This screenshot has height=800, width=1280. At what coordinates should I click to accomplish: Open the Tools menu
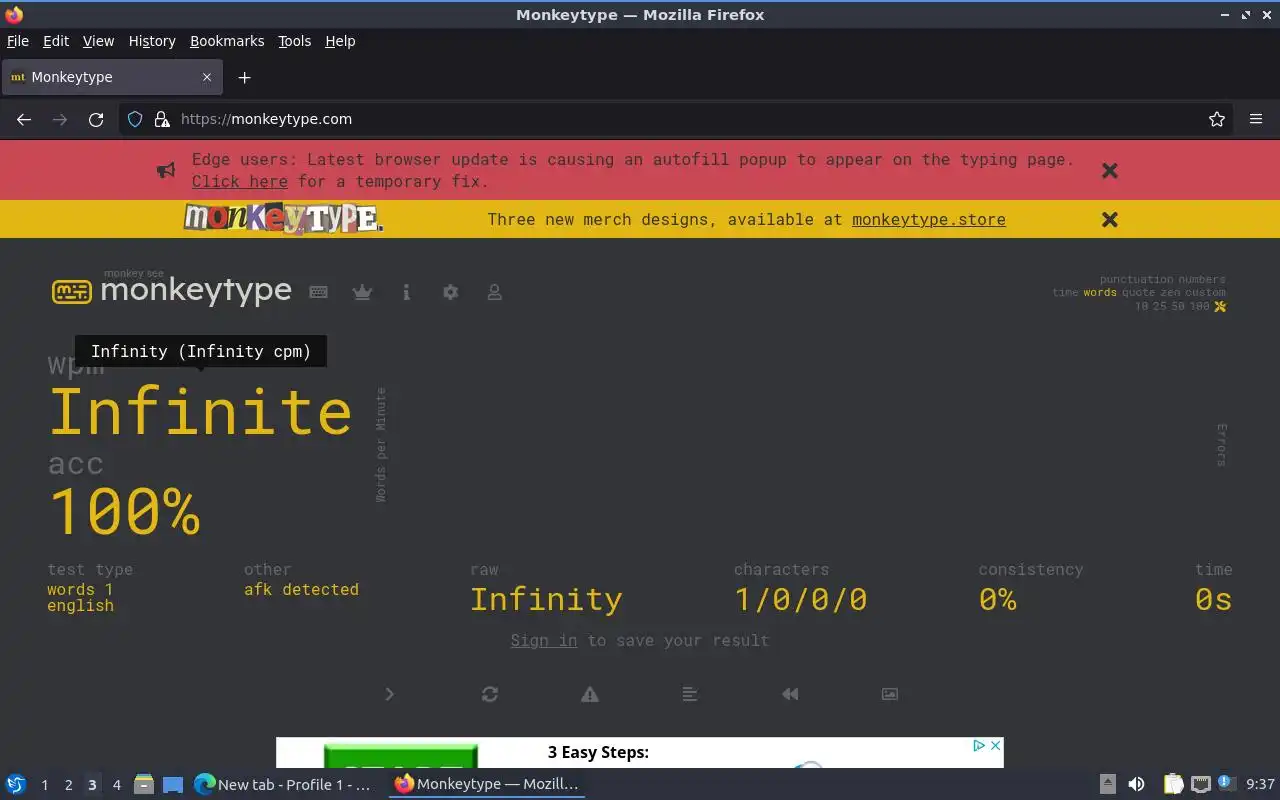point(294,41)
